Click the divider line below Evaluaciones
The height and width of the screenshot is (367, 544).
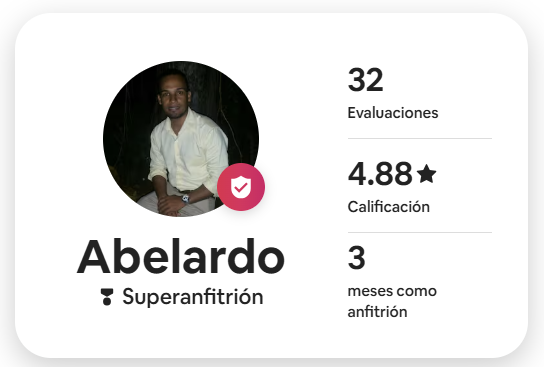click(x=420, y=138)
